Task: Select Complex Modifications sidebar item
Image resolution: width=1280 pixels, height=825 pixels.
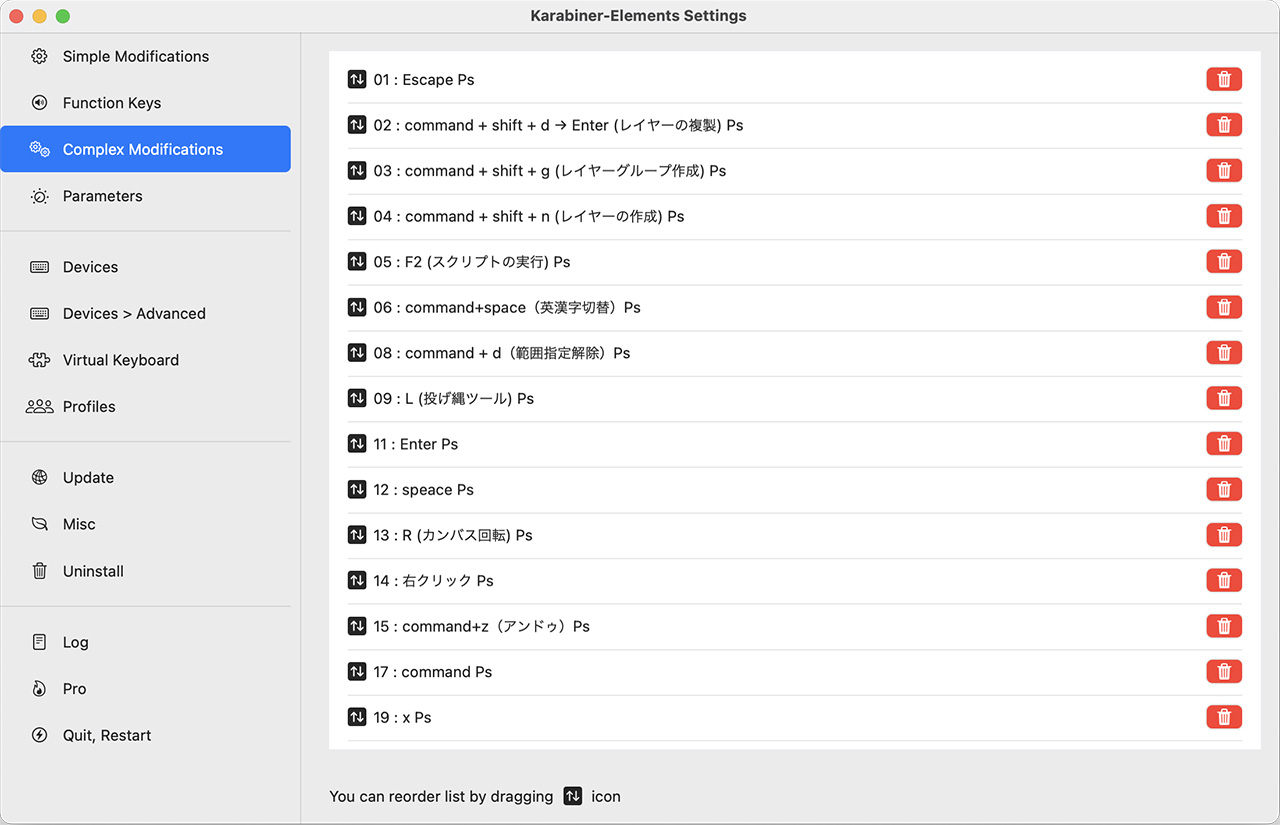Action: (145, 149)
